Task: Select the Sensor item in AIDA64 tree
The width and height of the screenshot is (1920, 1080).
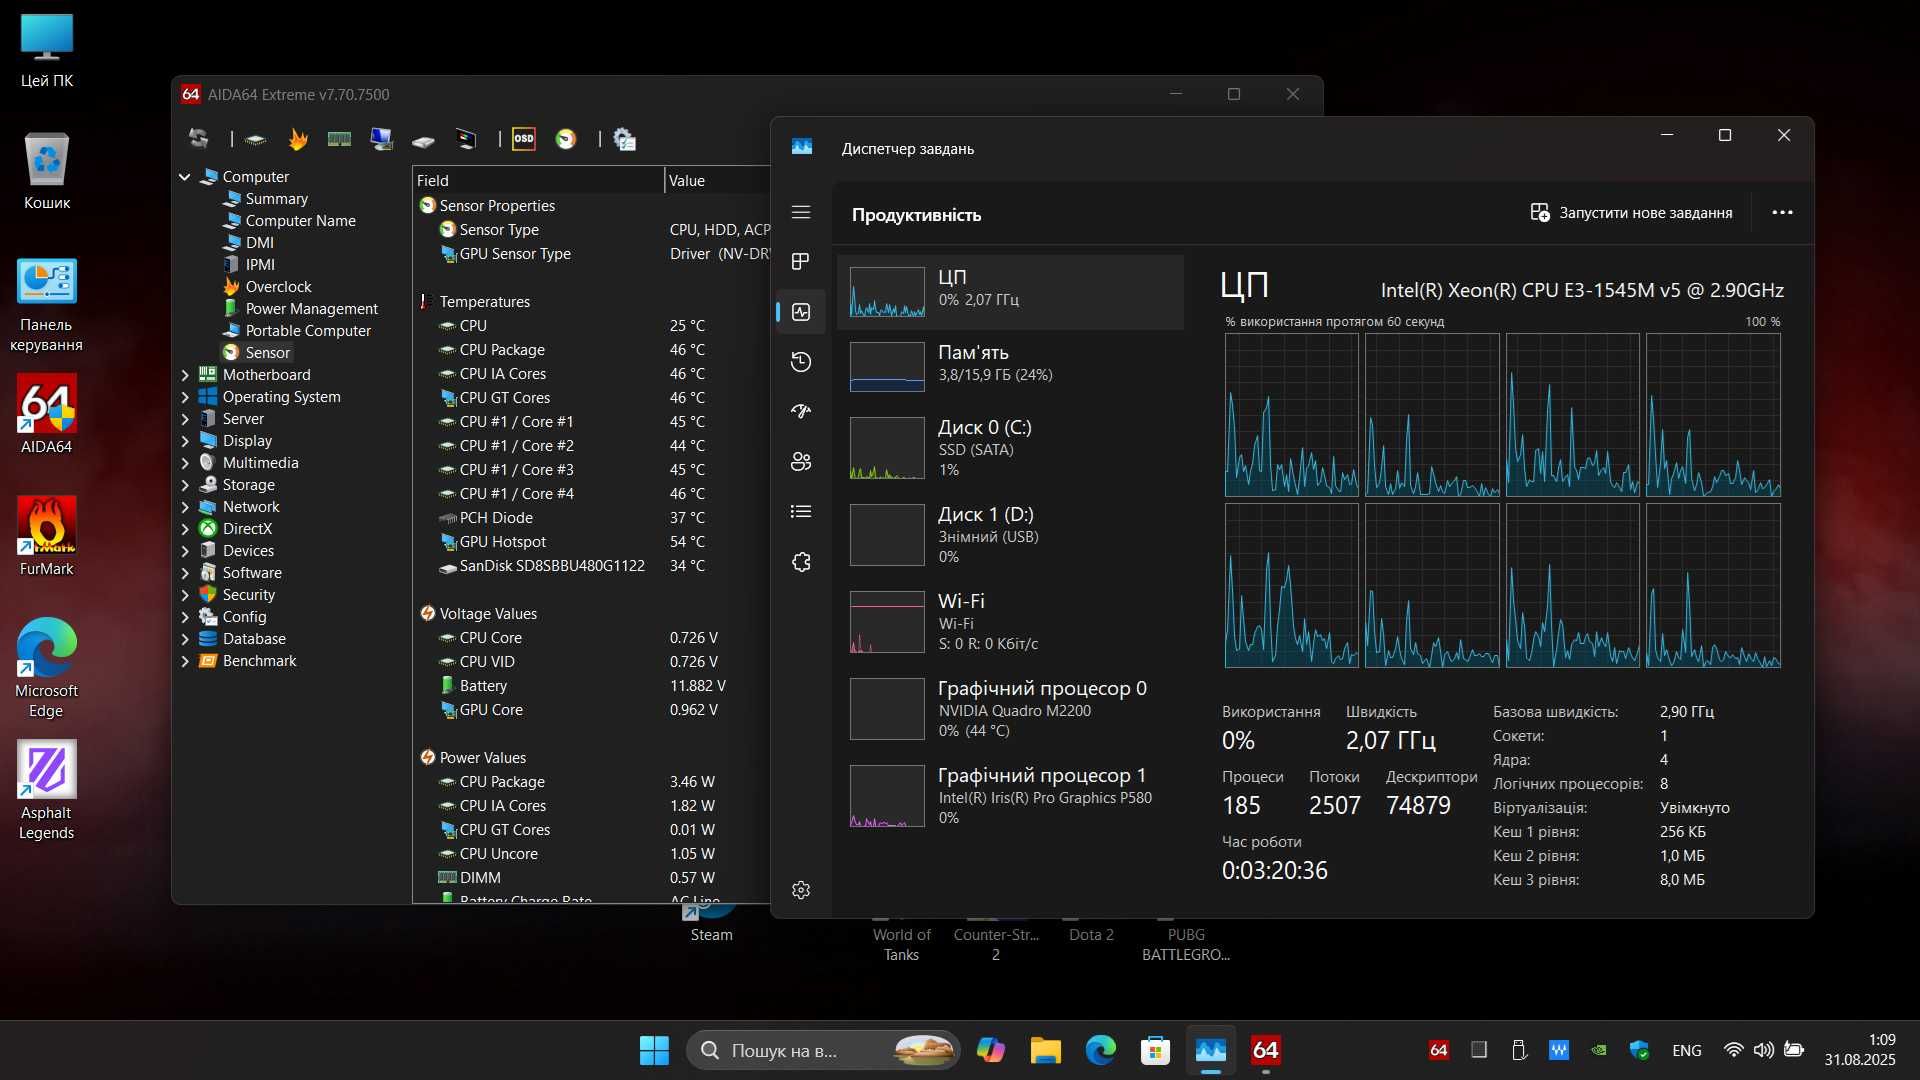Action: tap(267, 353)
